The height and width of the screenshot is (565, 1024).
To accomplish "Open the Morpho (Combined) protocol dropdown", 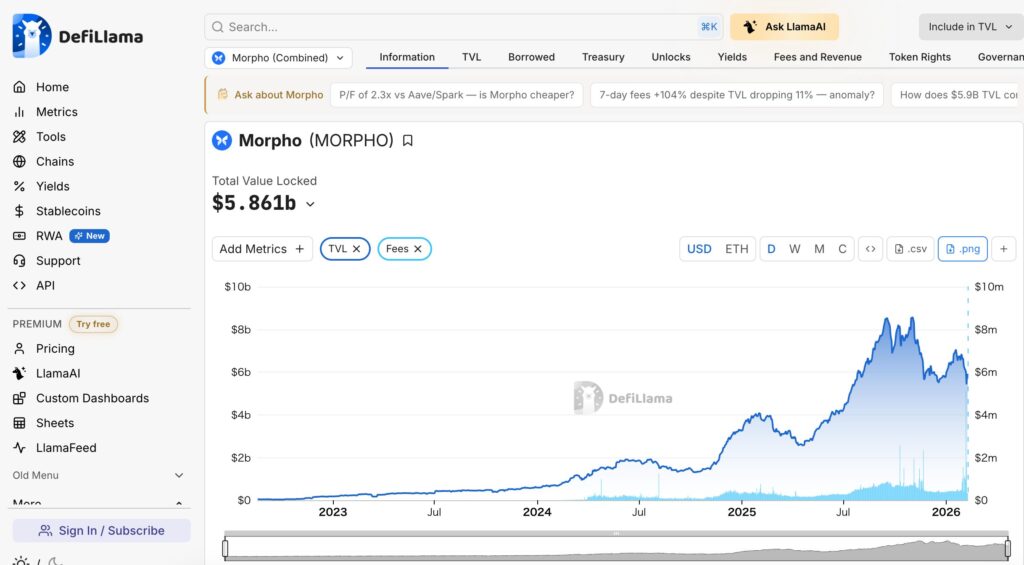I will coord(278,58).
